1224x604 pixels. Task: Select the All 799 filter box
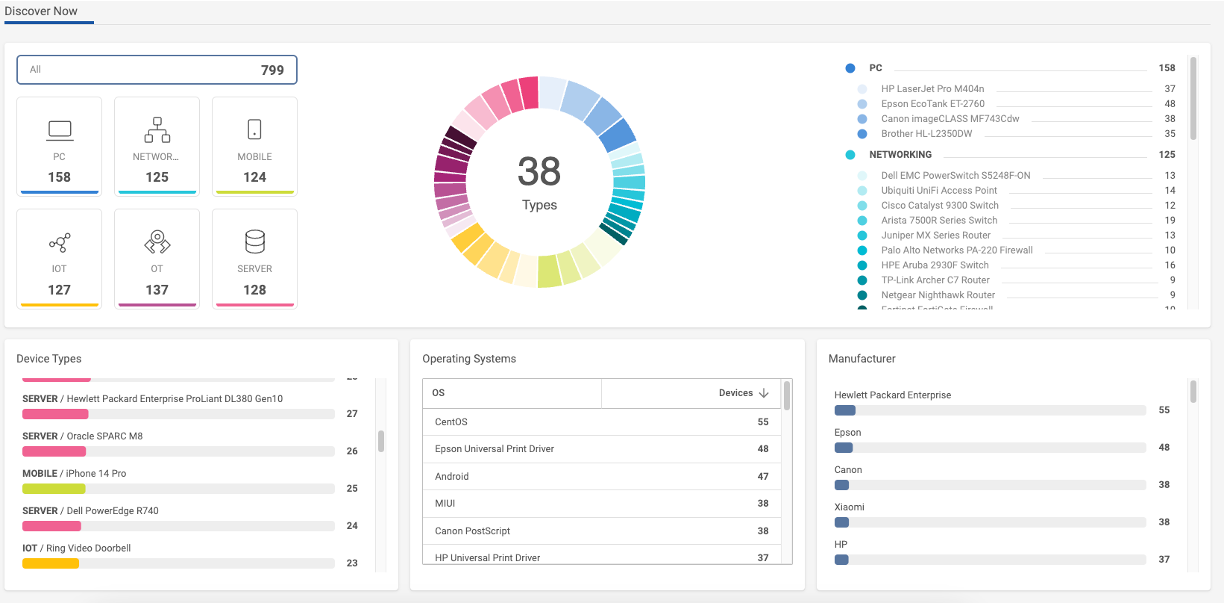click(x=157, y=70)
